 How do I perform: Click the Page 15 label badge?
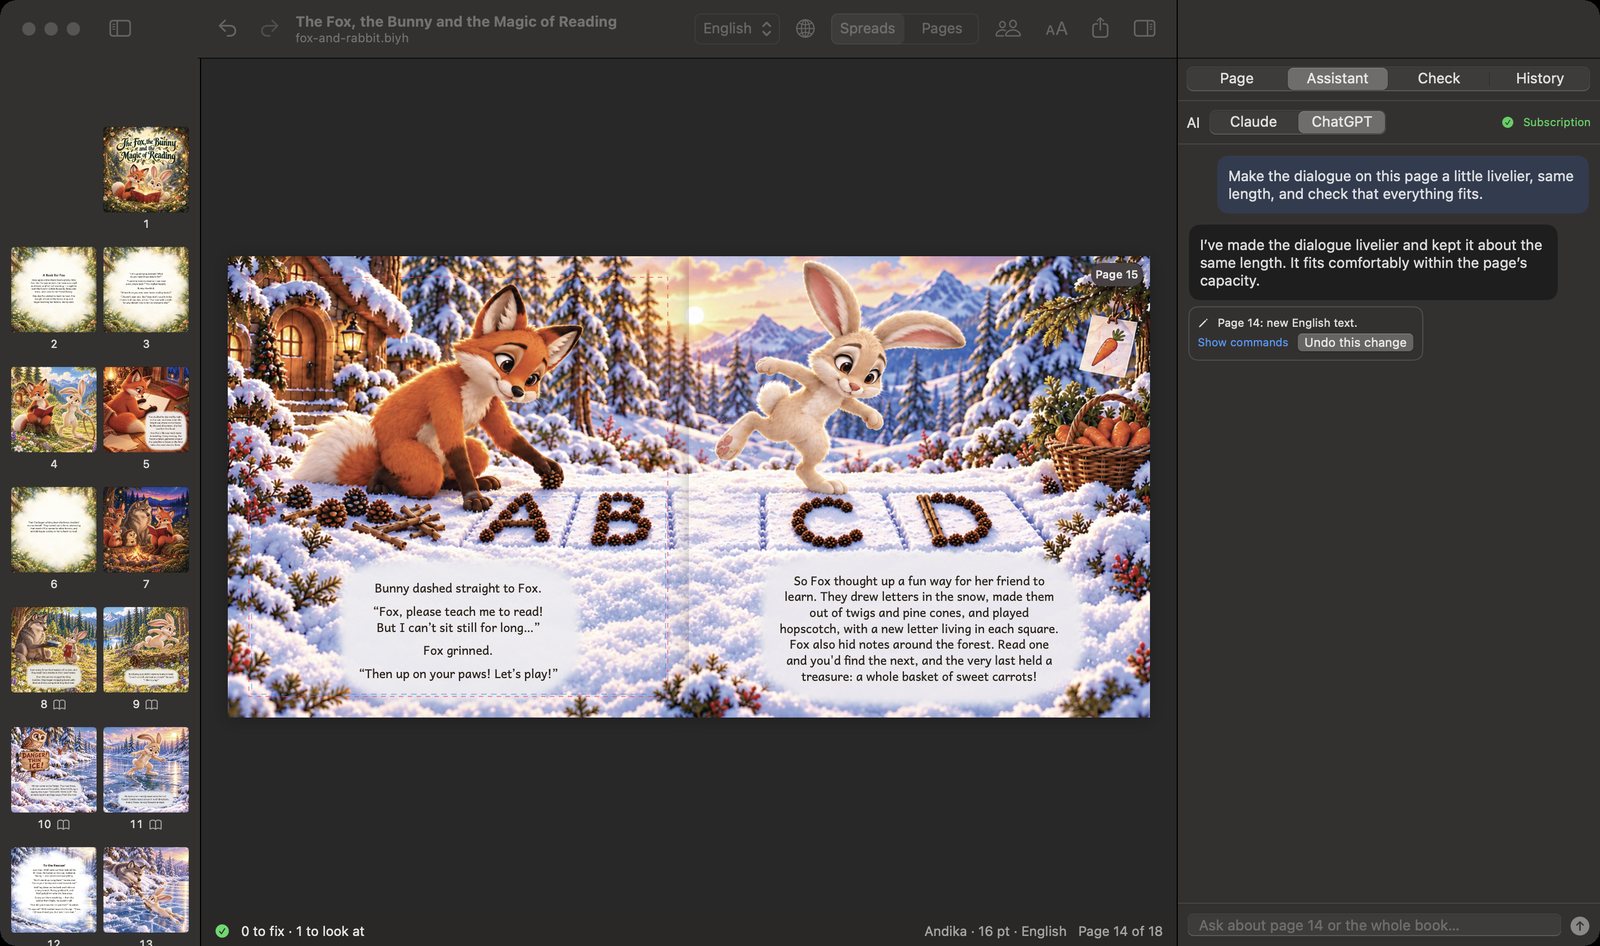tap(1116, 274)
